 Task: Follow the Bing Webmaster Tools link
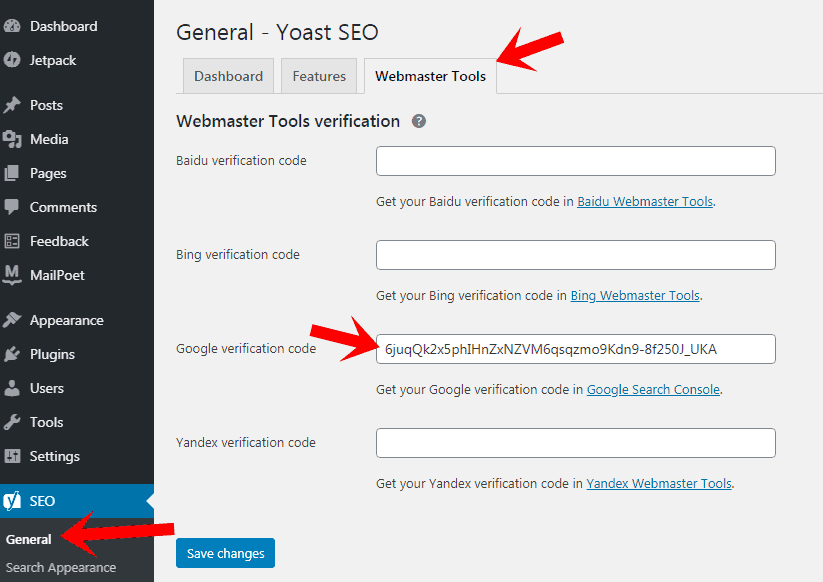[635, 296]
